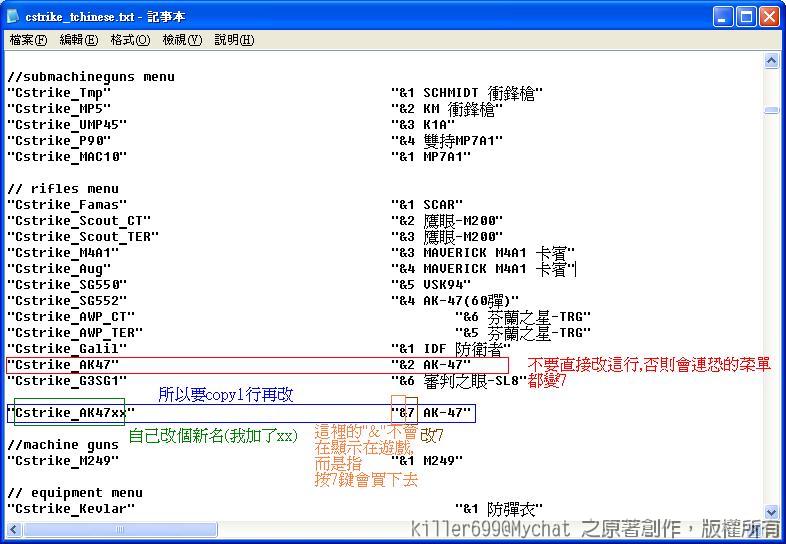Click the "&3 K1A" value
Screen dimensions: 786x544
423,125
